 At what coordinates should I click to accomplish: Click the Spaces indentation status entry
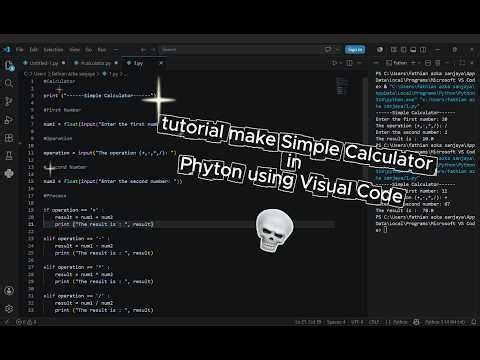click(336, 322)
